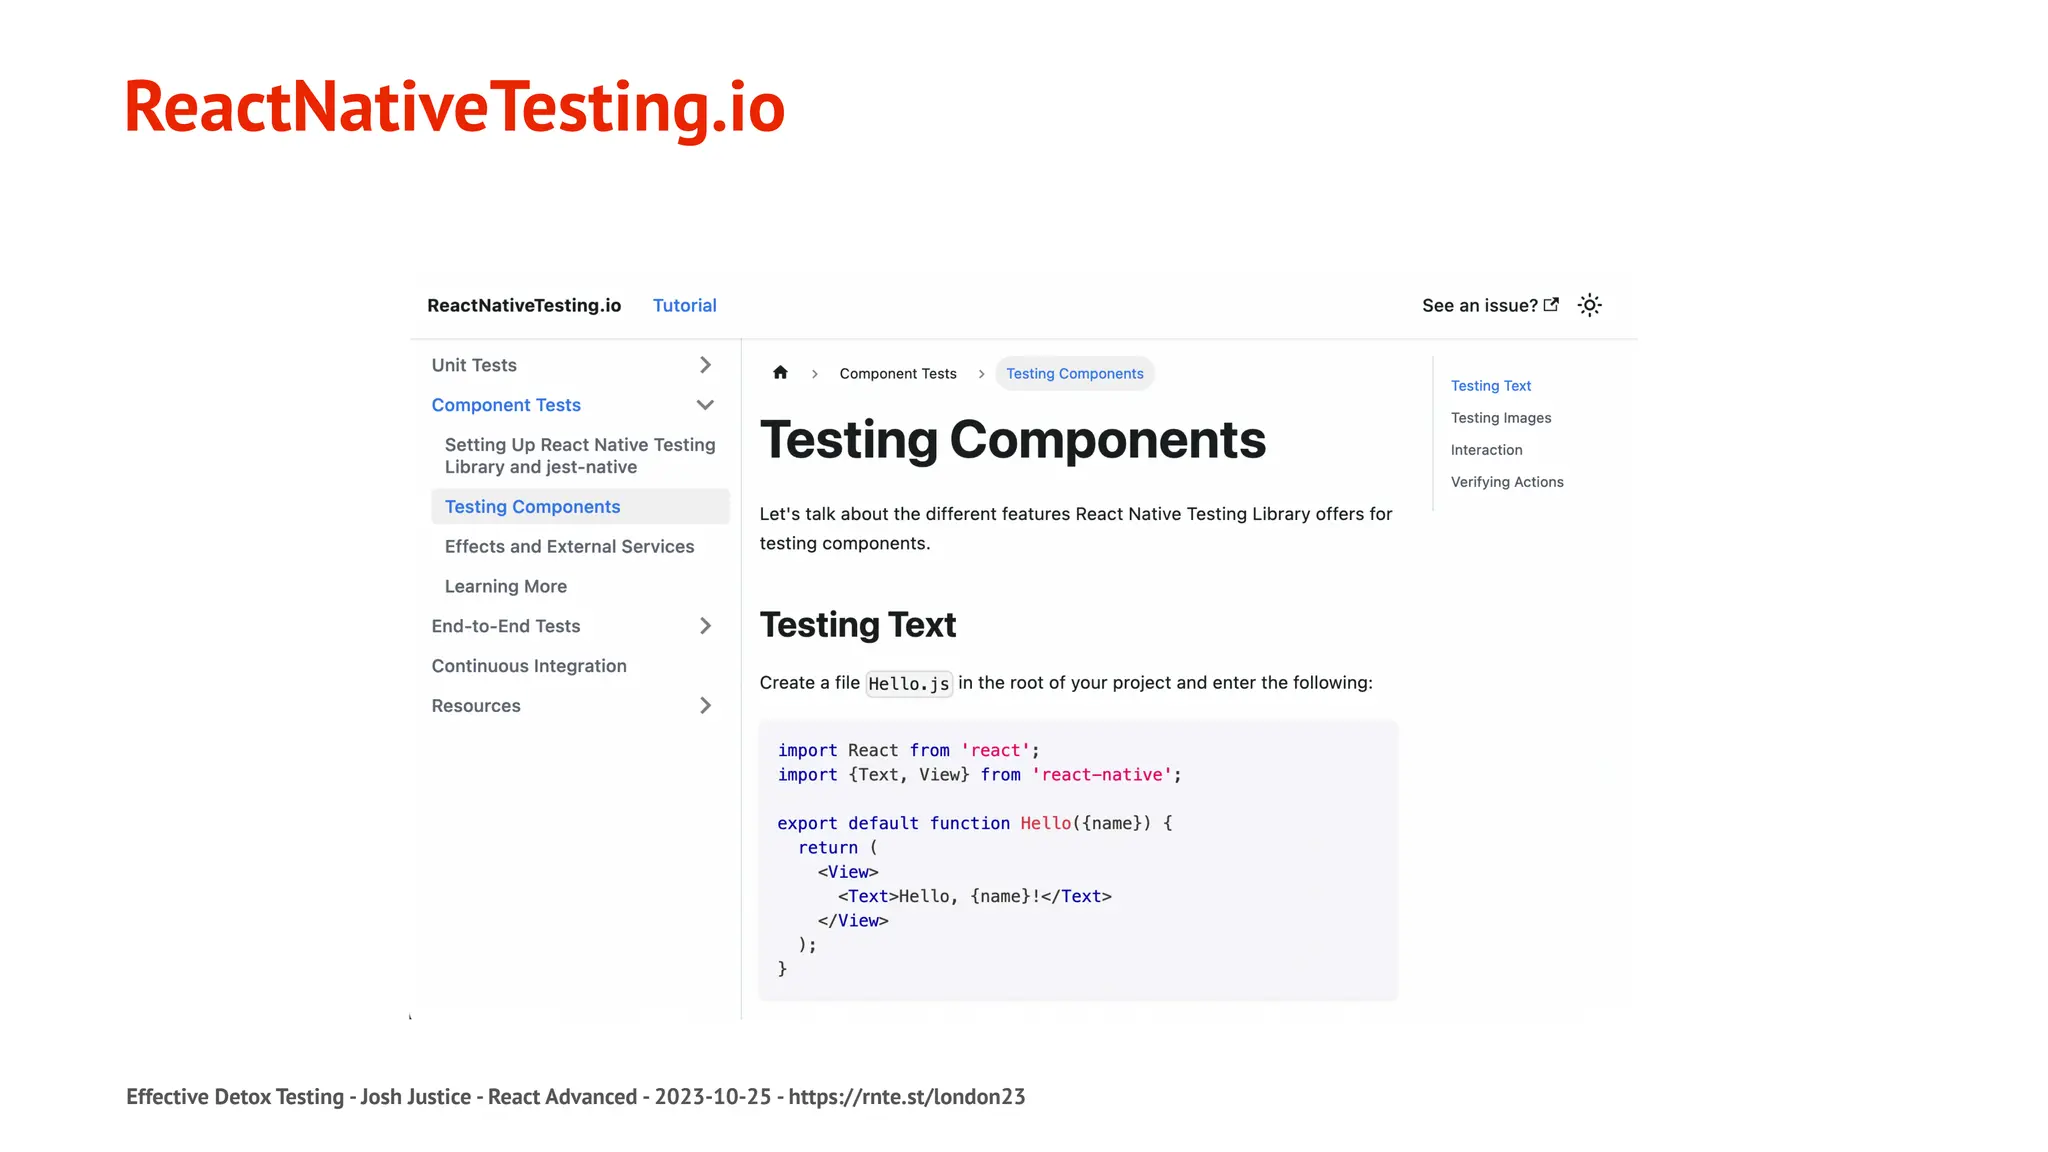Click the Testing Components page title
Viewport: 2048px width, 1152px height.
click(x=1013, y=440)
